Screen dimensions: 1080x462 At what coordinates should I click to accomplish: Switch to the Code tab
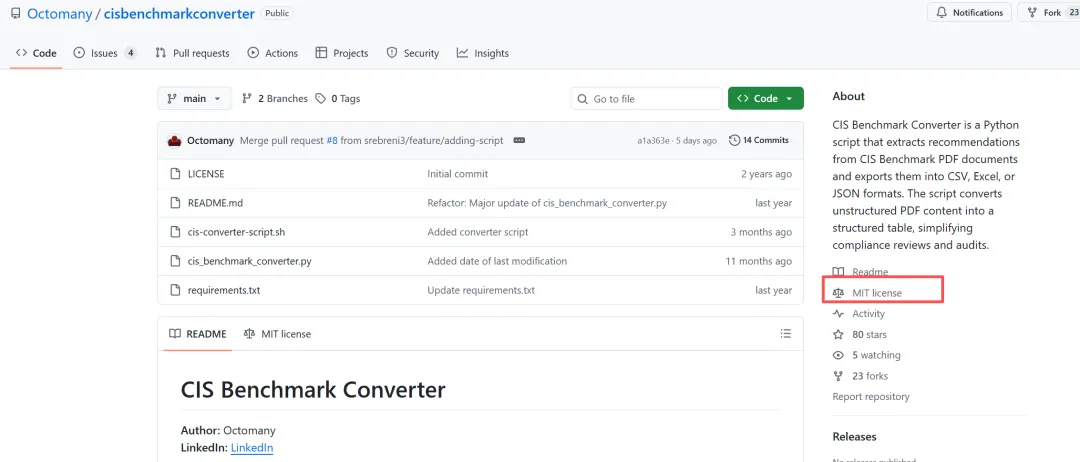37,53
